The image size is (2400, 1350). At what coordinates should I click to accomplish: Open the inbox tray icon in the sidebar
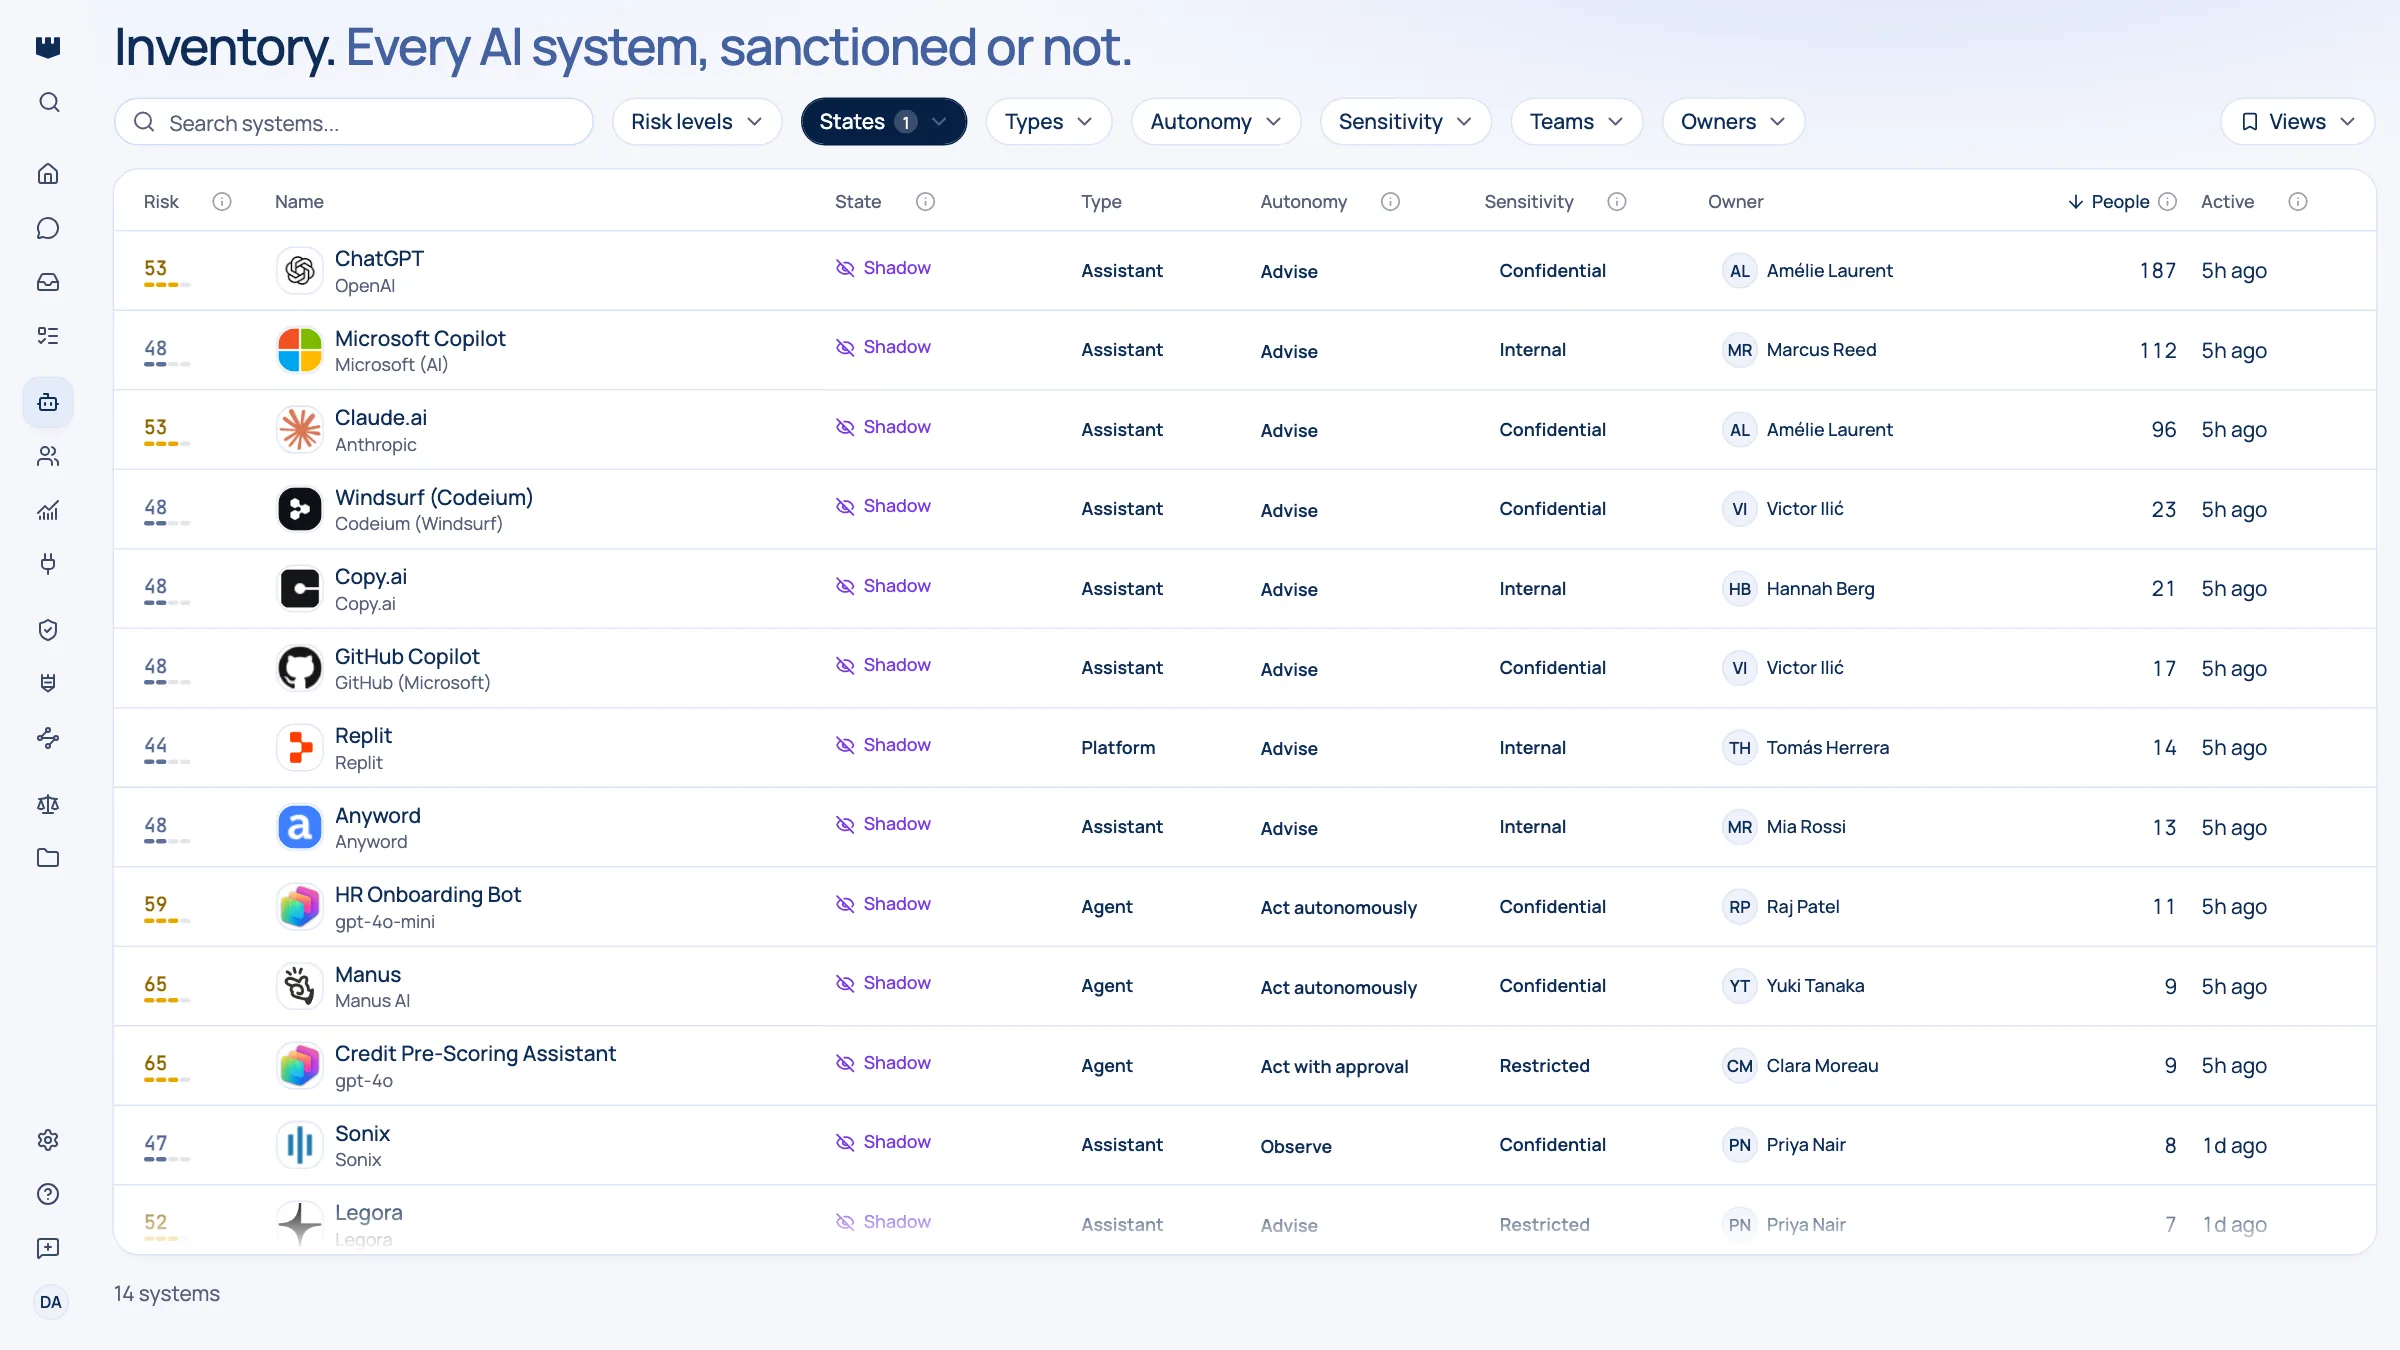pos(48,282)
